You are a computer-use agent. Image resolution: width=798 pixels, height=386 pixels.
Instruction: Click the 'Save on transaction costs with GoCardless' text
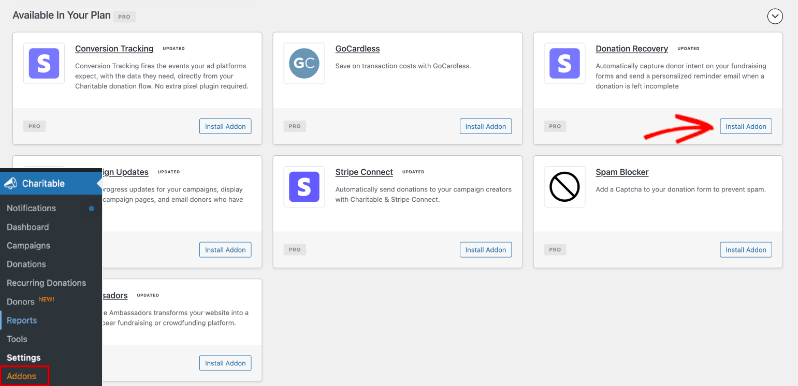(404, 66)
